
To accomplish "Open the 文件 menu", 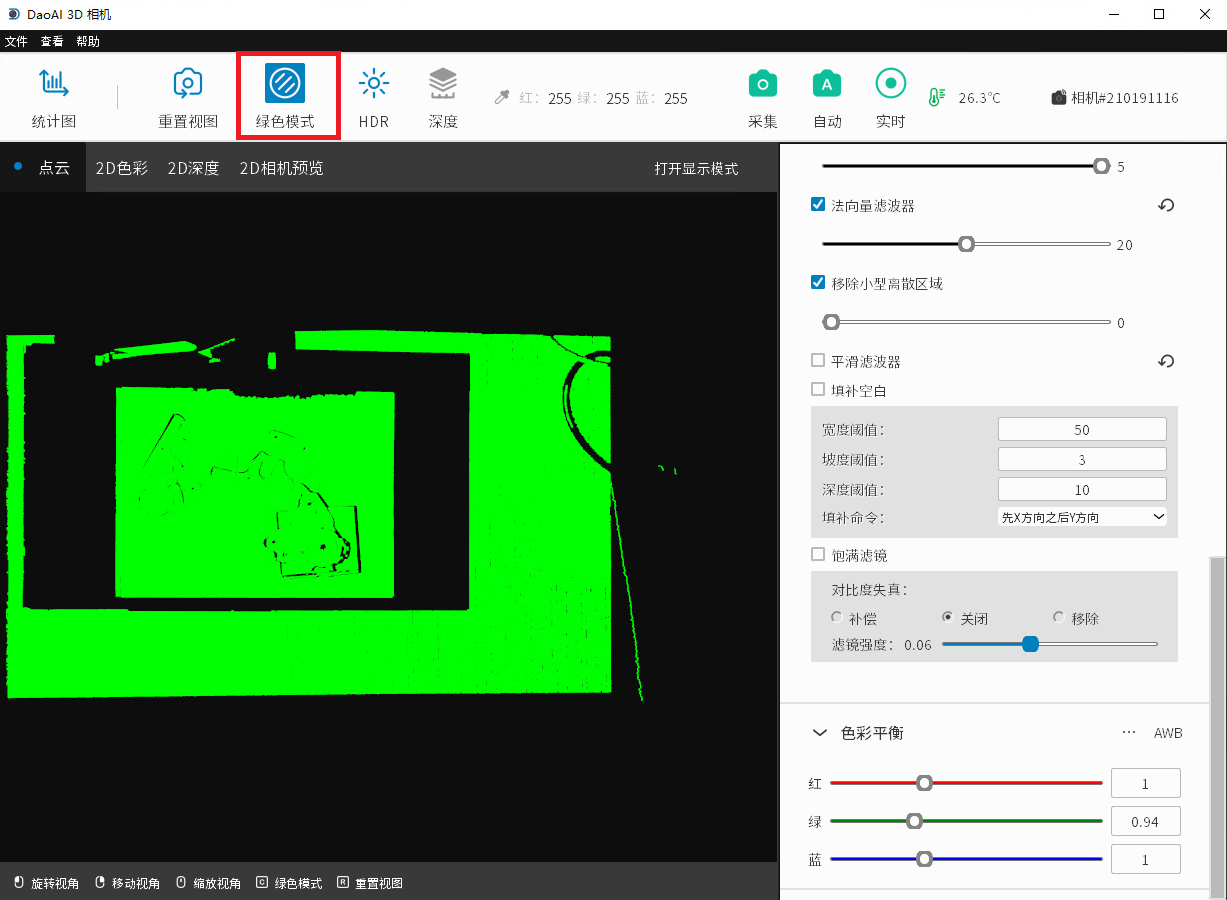I will [x=16, y=41].
